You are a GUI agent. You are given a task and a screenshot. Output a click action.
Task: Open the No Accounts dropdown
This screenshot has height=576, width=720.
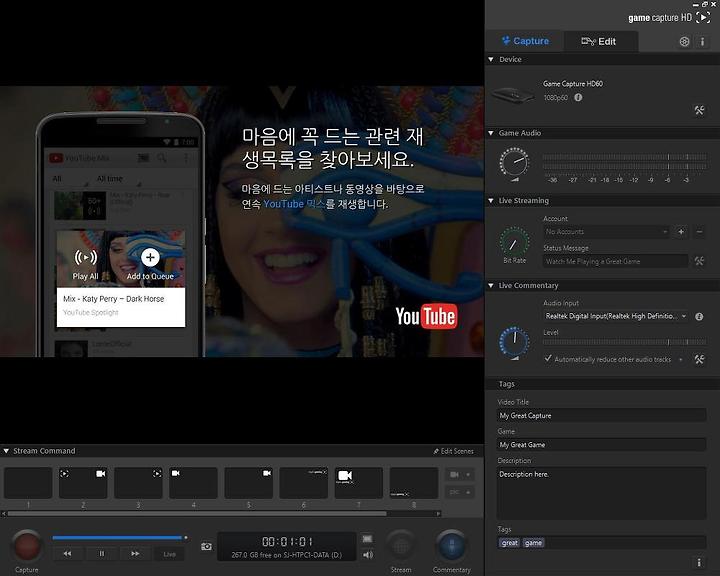(607, 232)
